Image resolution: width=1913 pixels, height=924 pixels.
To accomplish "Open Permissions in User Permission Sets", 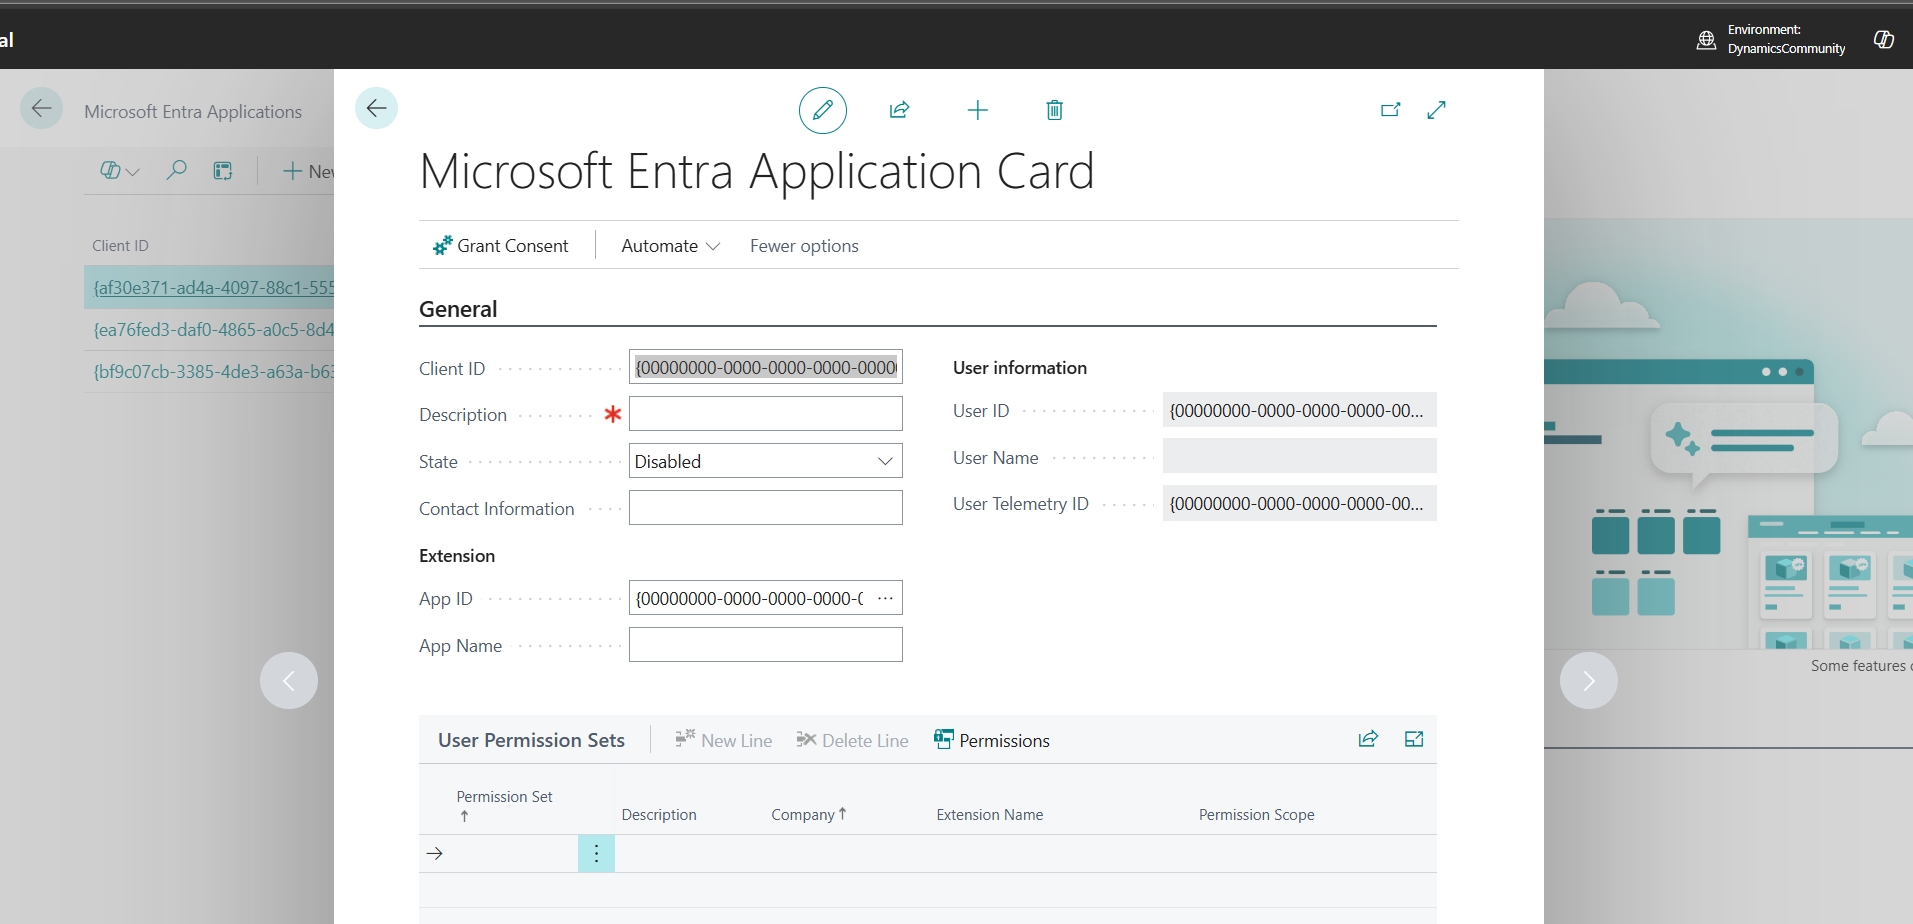I will [x=992, y=740].
